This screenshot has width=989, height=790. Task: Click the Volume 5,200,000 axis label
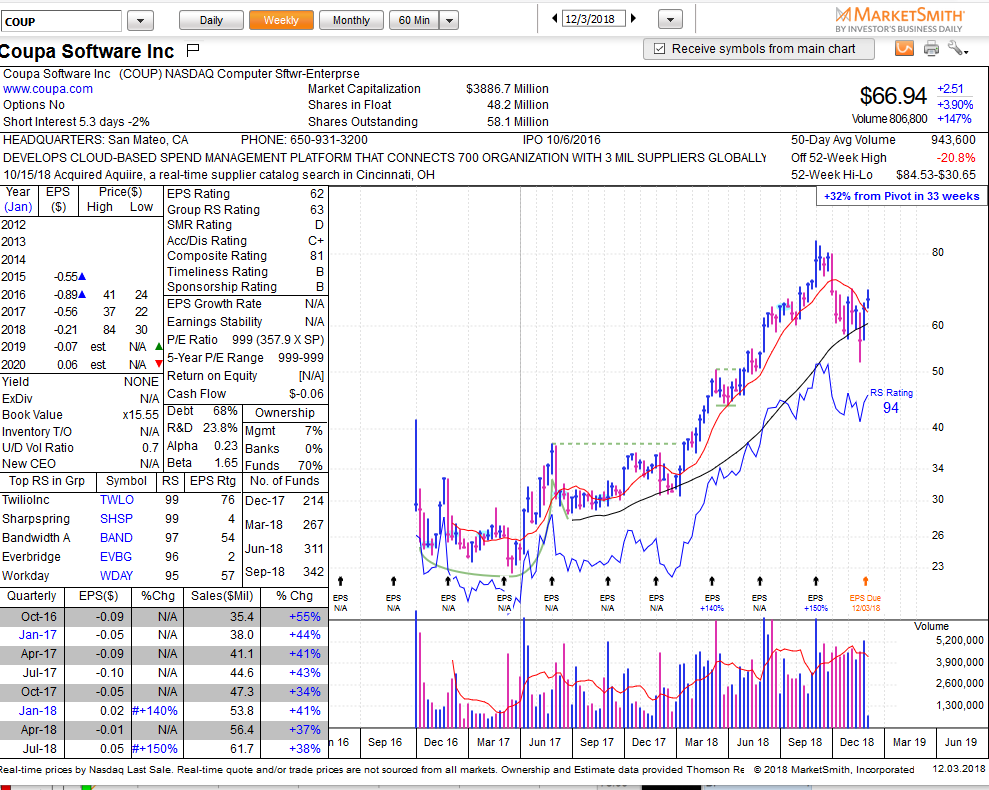959,640
